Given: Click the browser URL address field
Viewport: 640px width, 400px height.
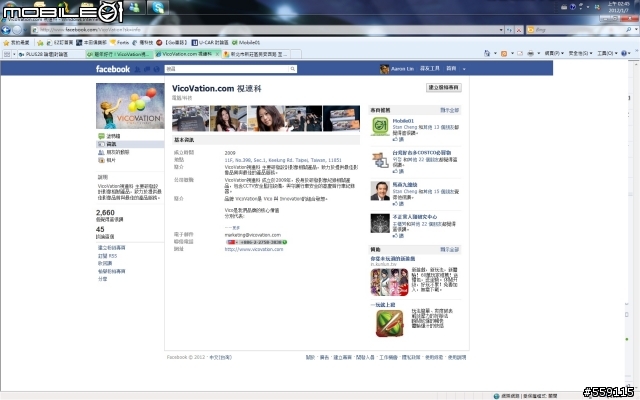Looking at the screenshot, I should pos(265,30).
